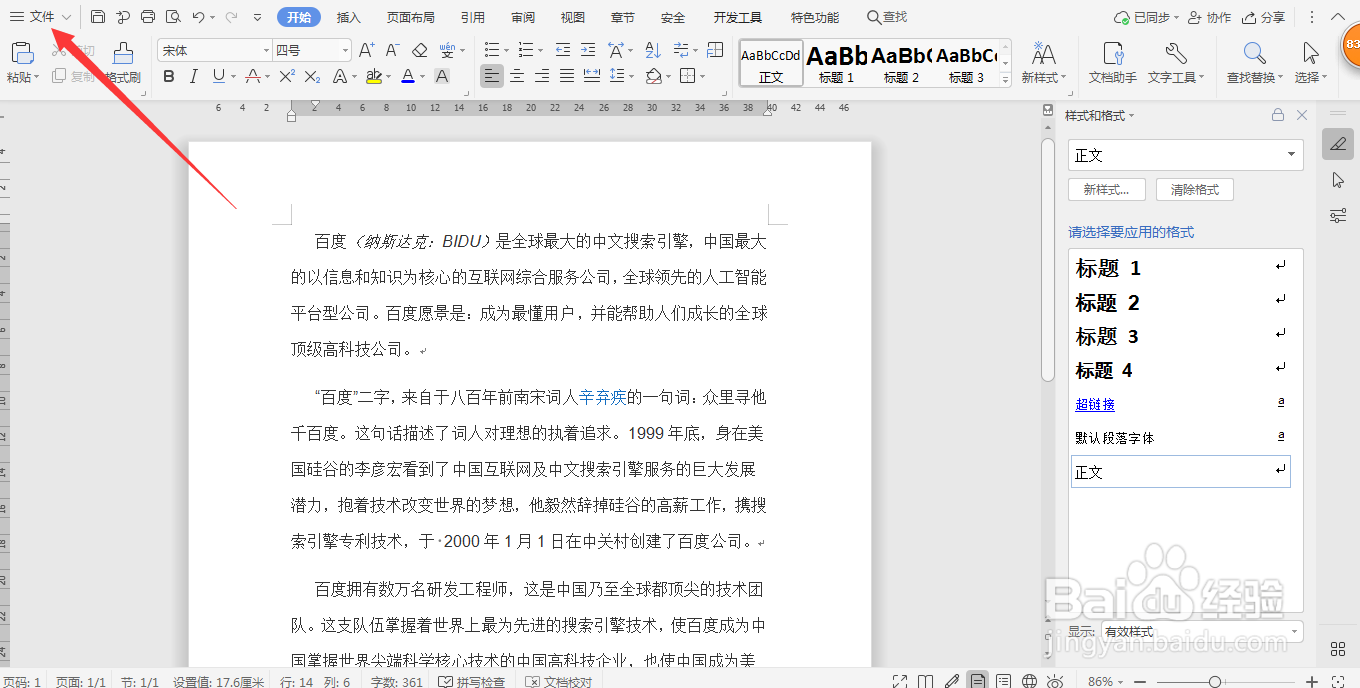
Task: Click the 查找 search box in ribbon
Action: (887, 17)
